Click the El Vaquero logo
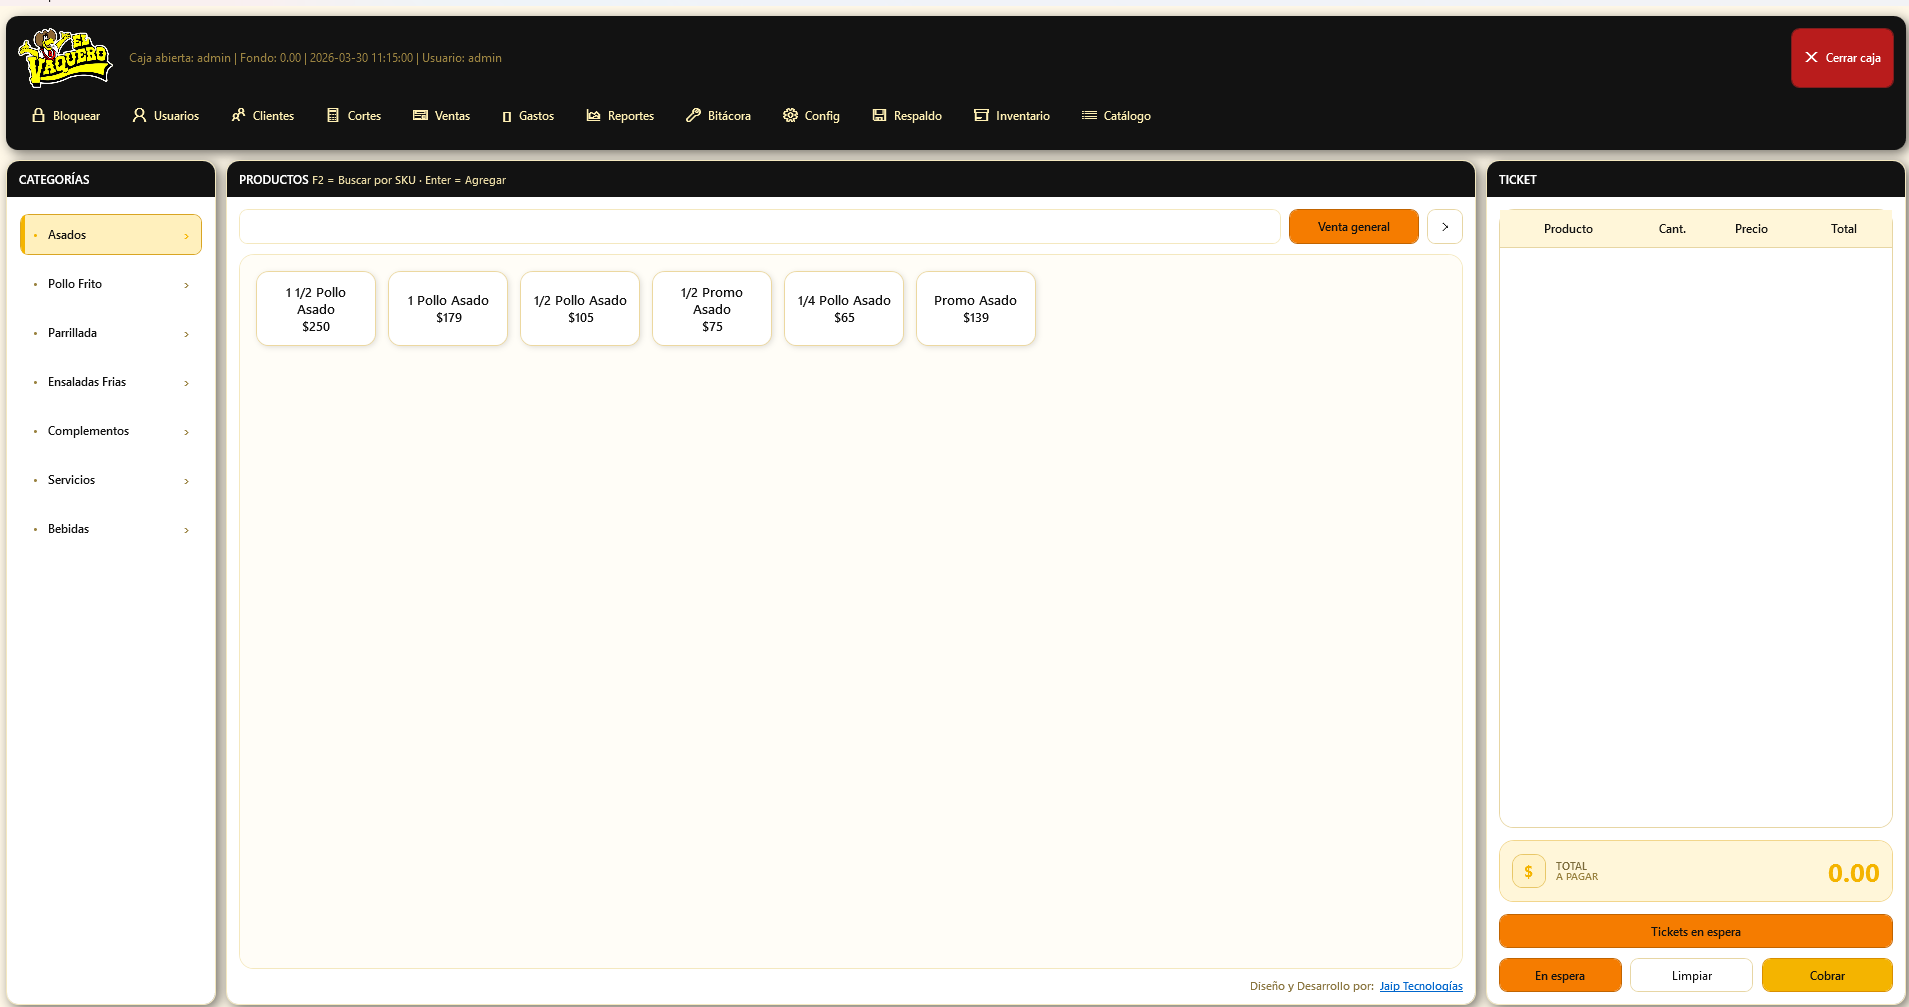 click(65, 58)
